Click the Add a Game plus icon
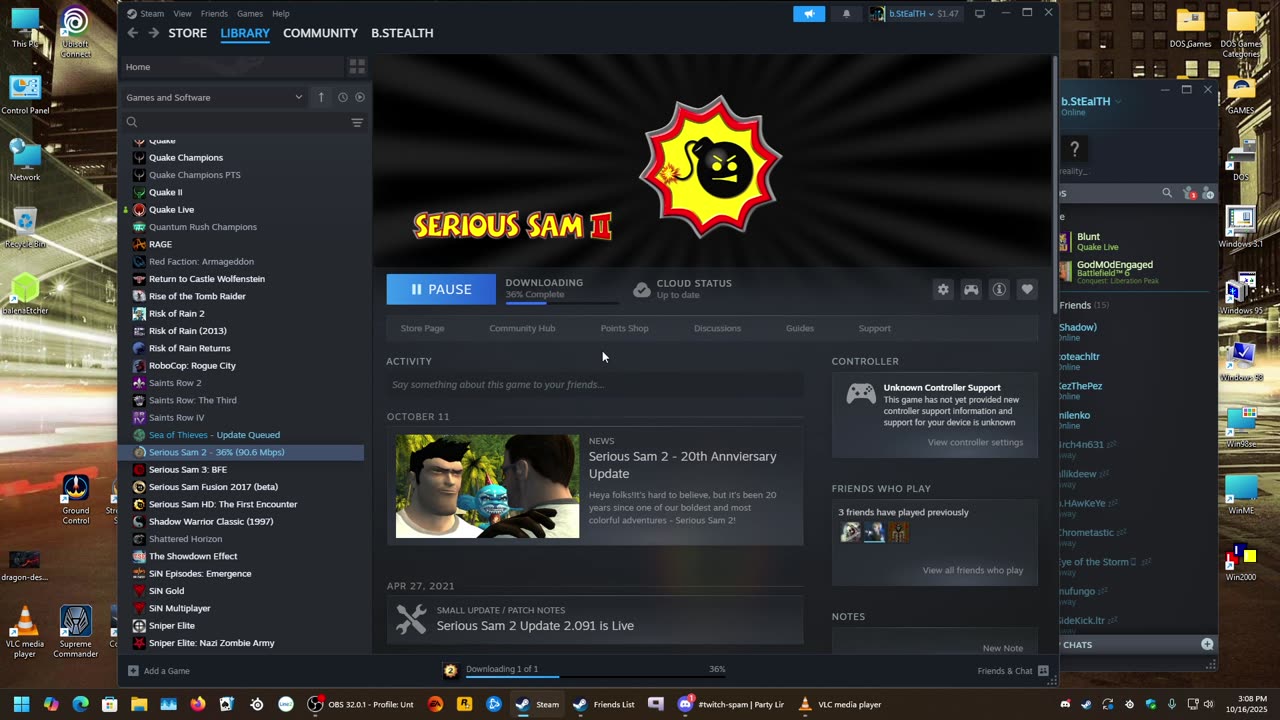The width and height of the screenshot is (1280, 720). (133, 671)
